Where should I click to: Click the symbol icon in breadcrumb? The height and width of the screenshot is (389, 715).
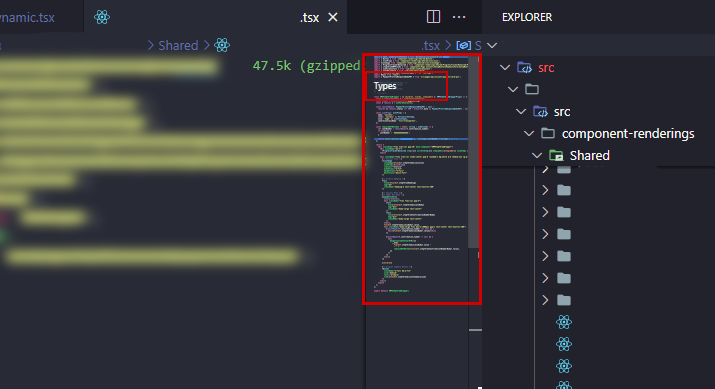pos(463,46)
